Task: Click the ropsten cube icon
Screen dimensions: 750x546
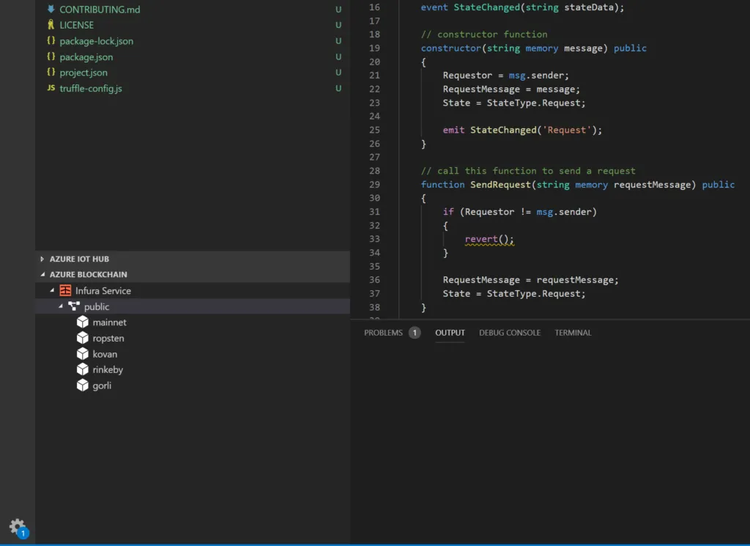Action: (x=83, y=338)
